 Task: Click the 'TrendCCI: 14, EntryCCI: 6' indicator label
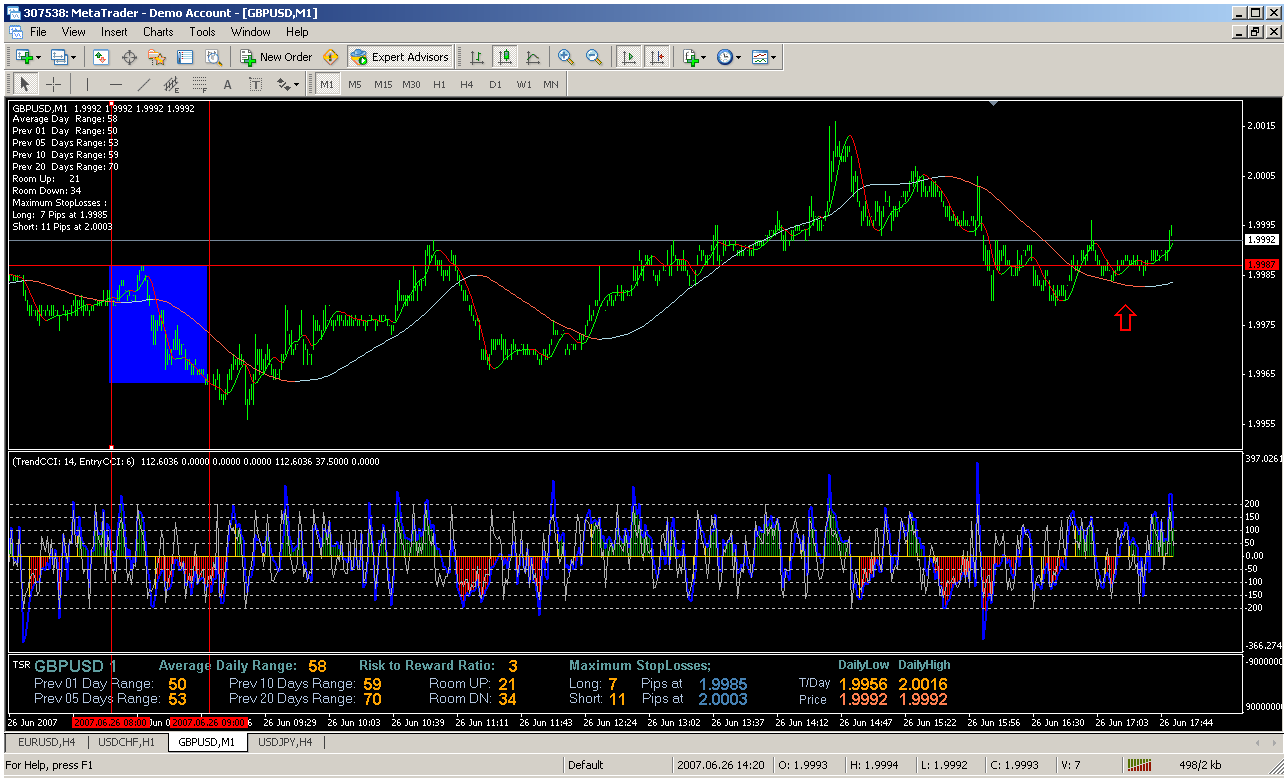(x=75, y=461)
